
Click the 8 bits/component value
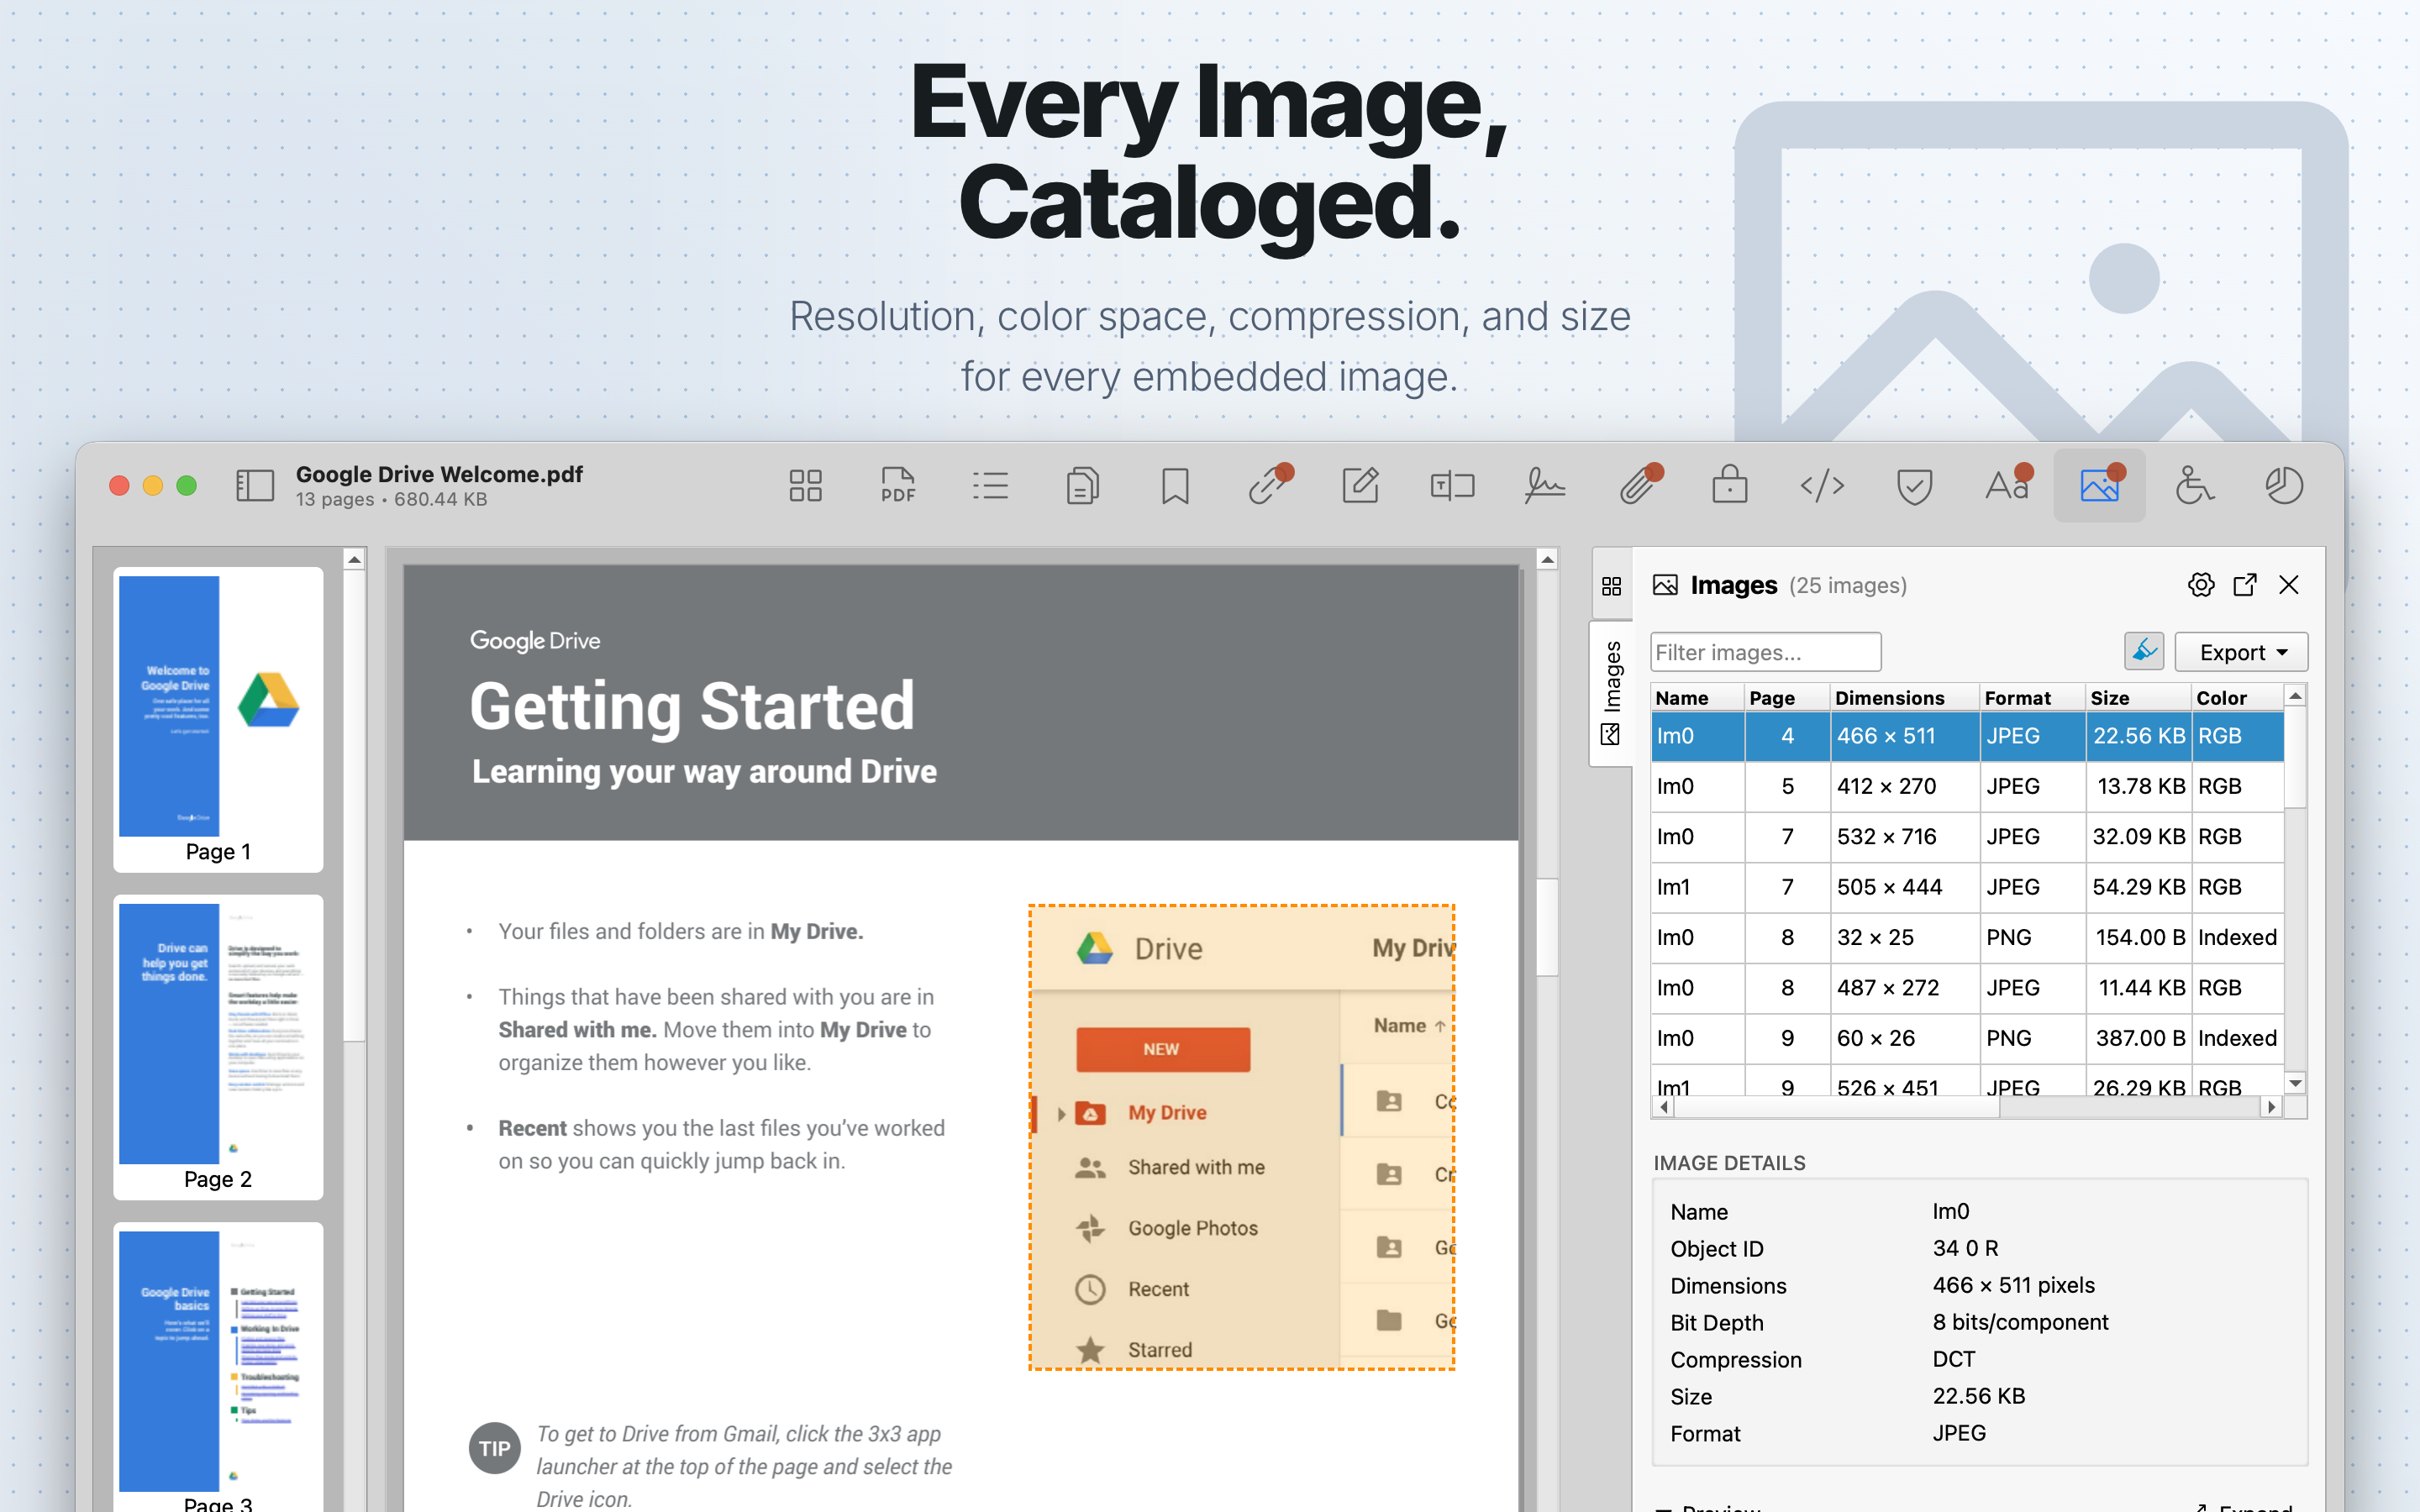[x=2020, y=1322]
